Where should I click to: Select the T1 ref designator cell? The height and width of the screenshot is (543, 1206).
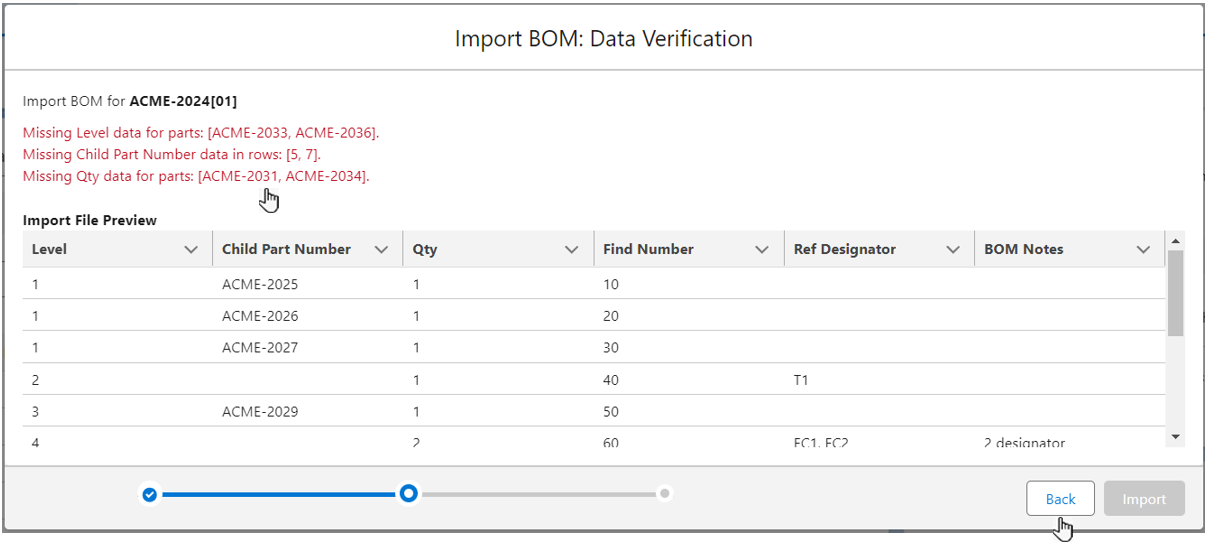tap(801, 380)
